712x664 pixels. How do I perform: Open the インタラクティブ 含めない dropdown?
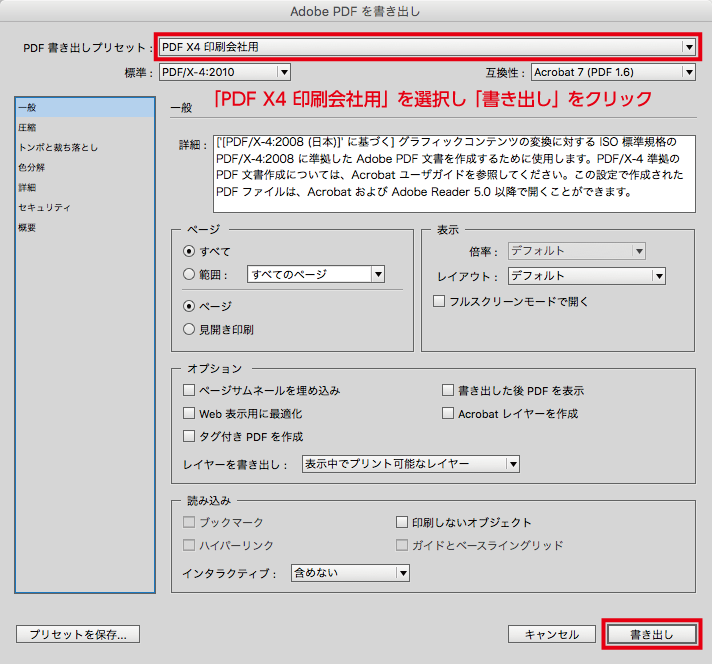(350, 573)
